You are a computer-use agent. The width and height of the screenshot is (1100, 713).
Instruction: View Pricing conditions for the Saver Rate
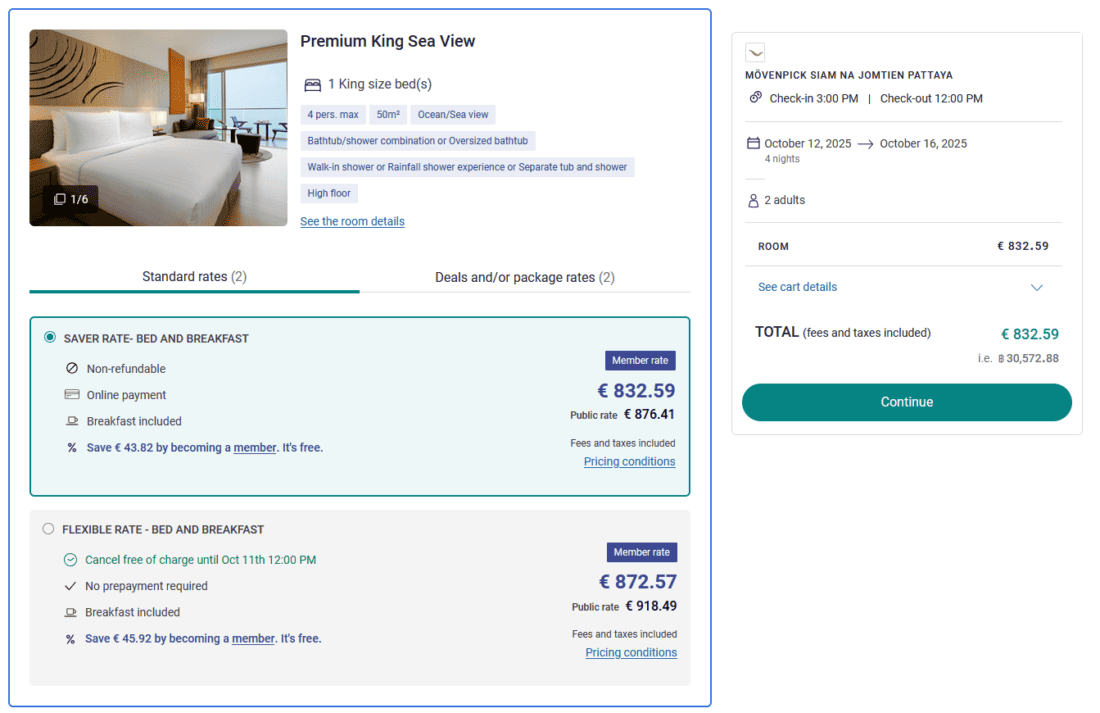click(629, 461)
